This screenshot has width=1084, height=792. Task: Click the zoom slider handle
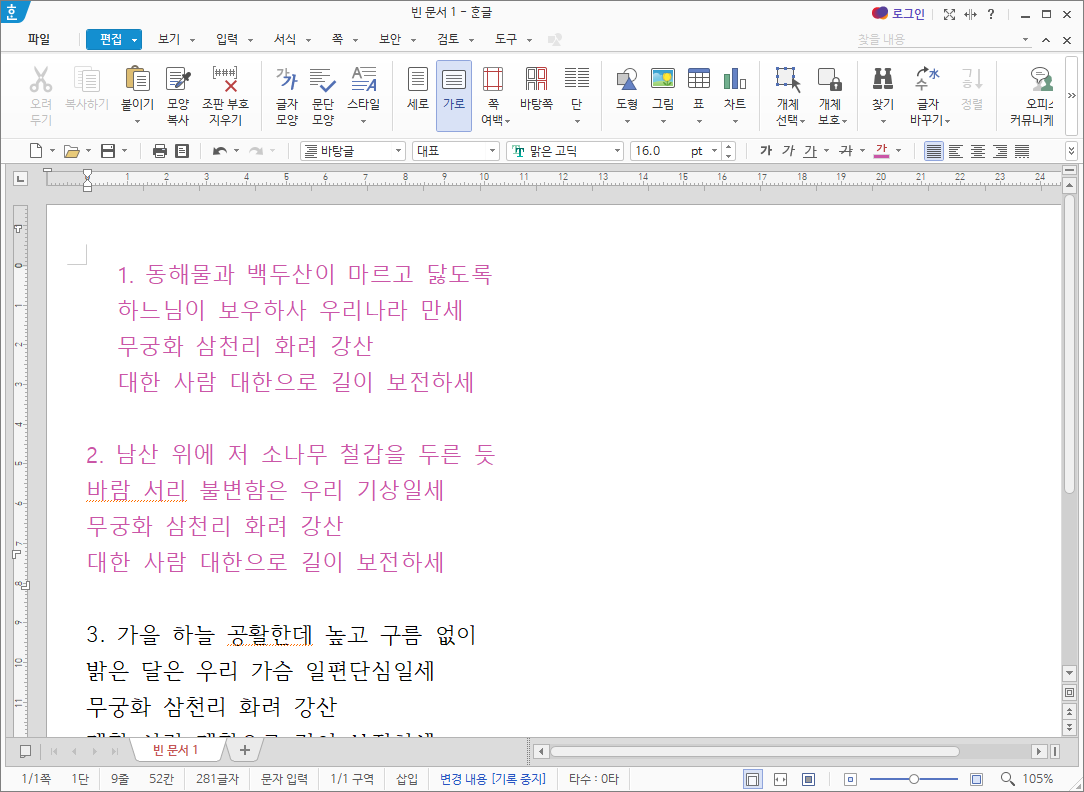point(914,779)
